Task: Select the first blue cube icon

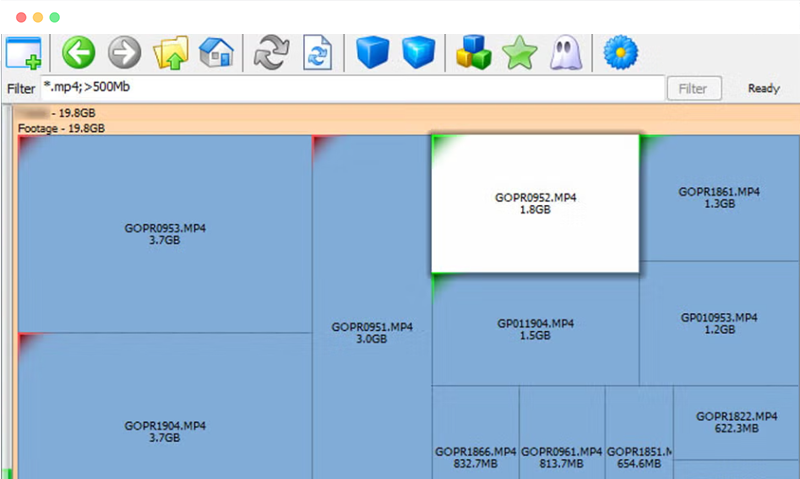Action: 372,52
